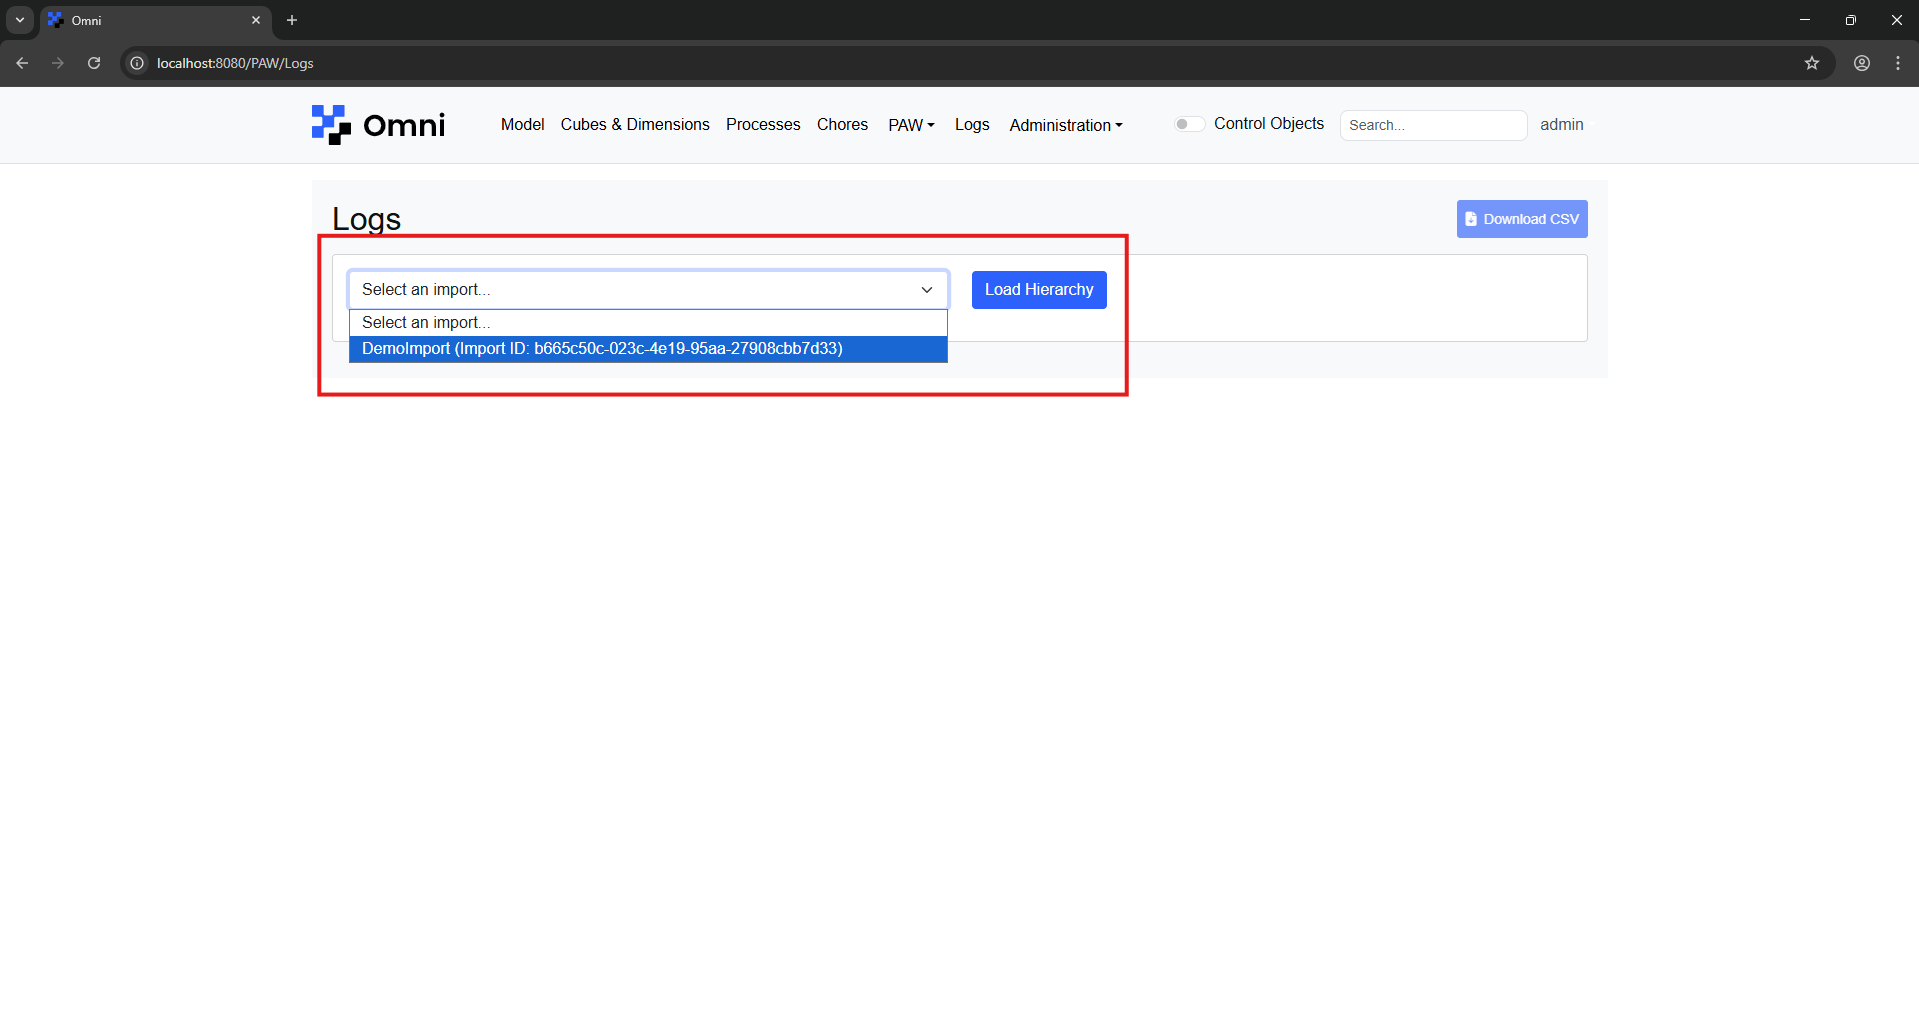Screen dimensions: 1919x1029
Task: Click the address bar URL
Action: [235, 63]
